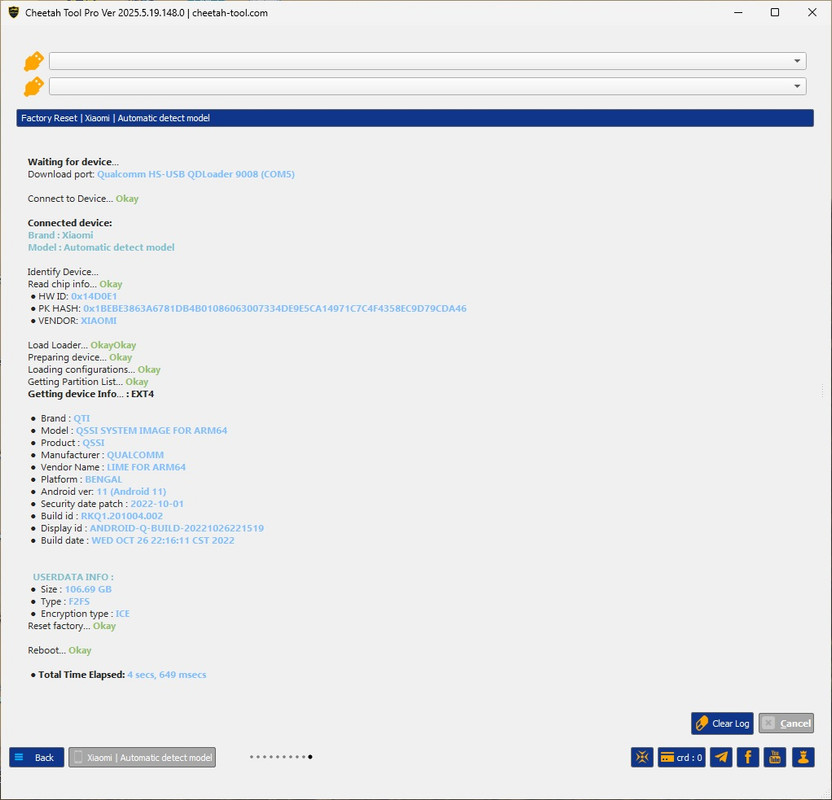Click the Xiaomi | Automatic detect model button
The image size is (832, 800).
pos(142,758)
